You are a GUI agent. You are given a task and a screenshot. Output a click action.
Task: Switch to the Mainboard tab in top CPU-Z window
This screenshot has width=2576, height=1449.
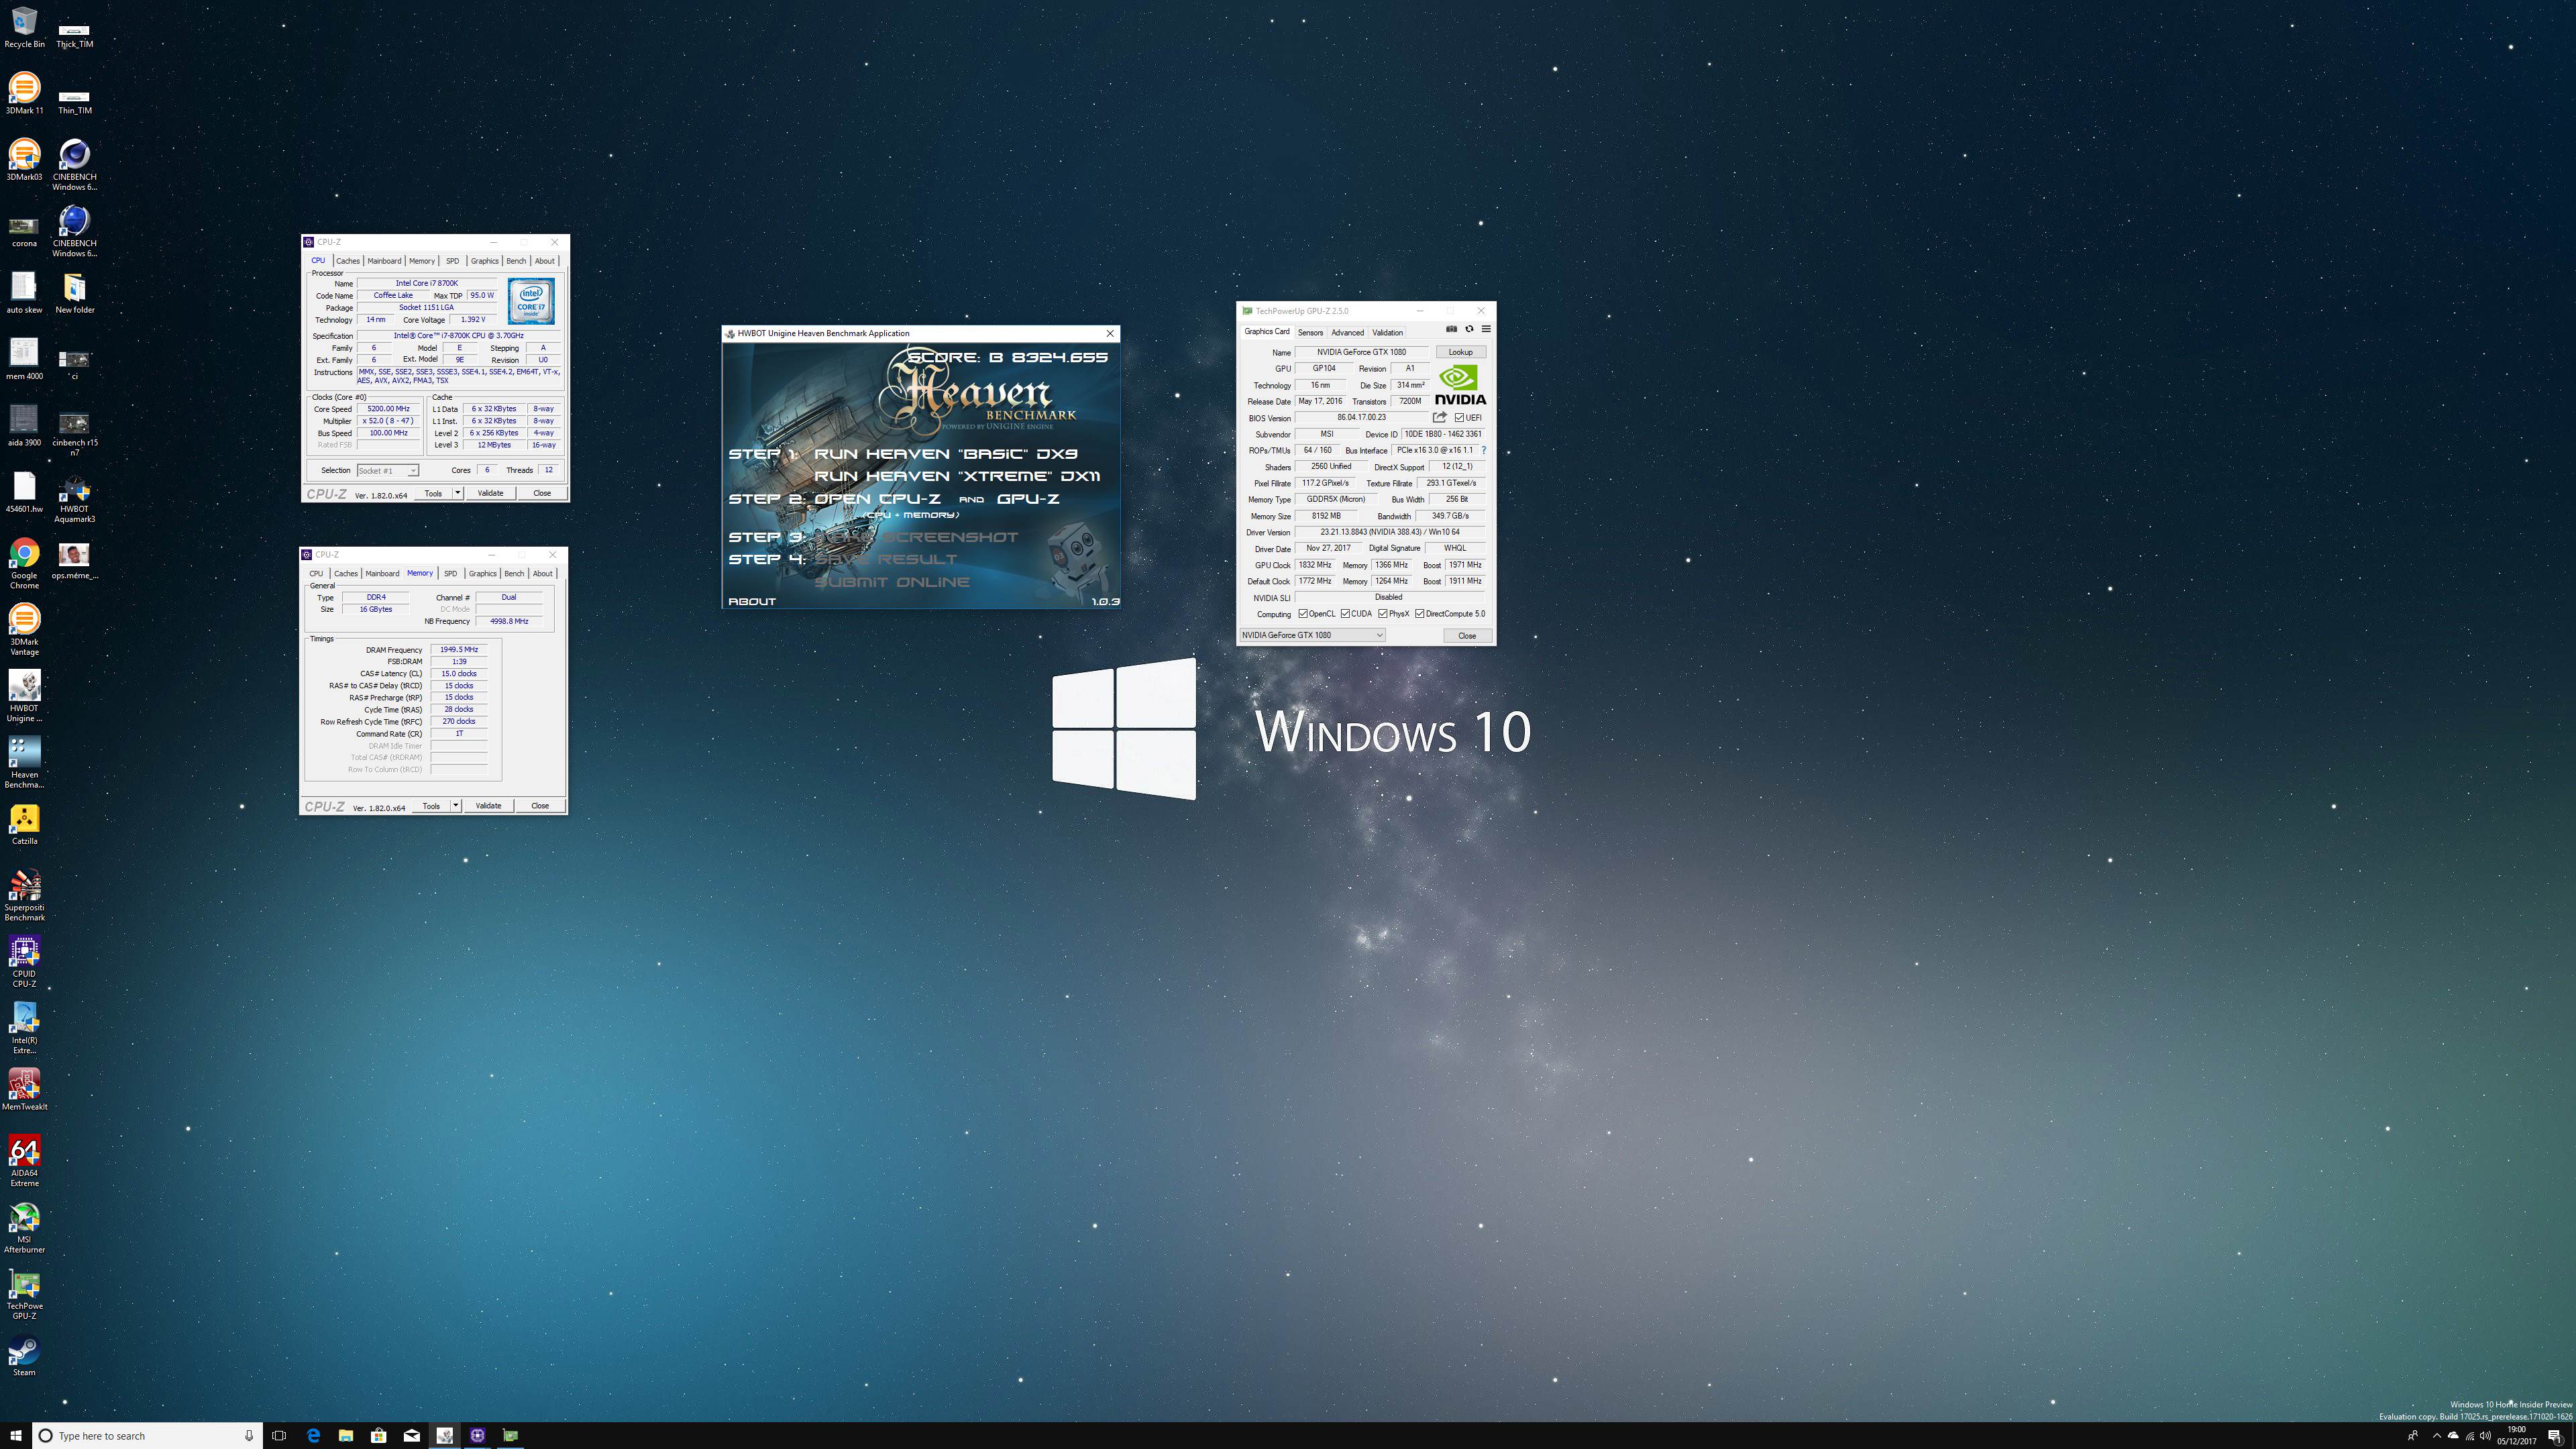pos(384,261)
